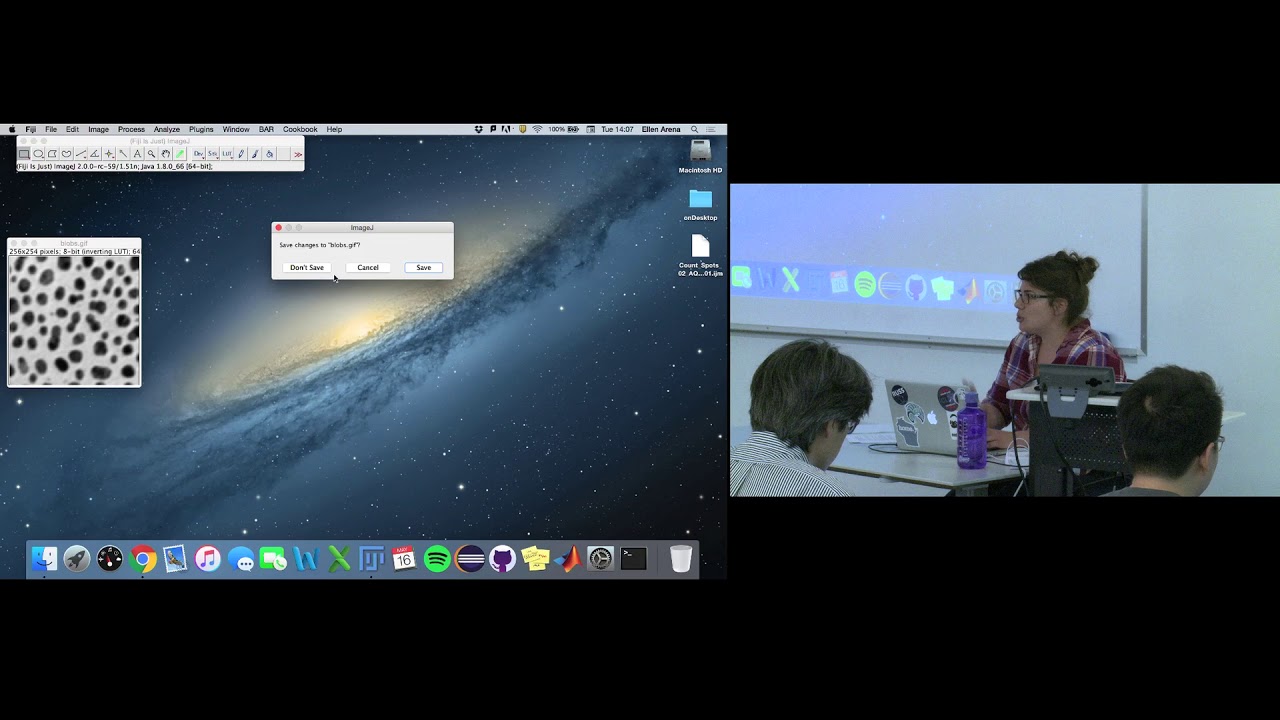Open MATLAB from the dock
This screenshot has width=1280, height=720.
pyautogui.click(x=569, y=558)
